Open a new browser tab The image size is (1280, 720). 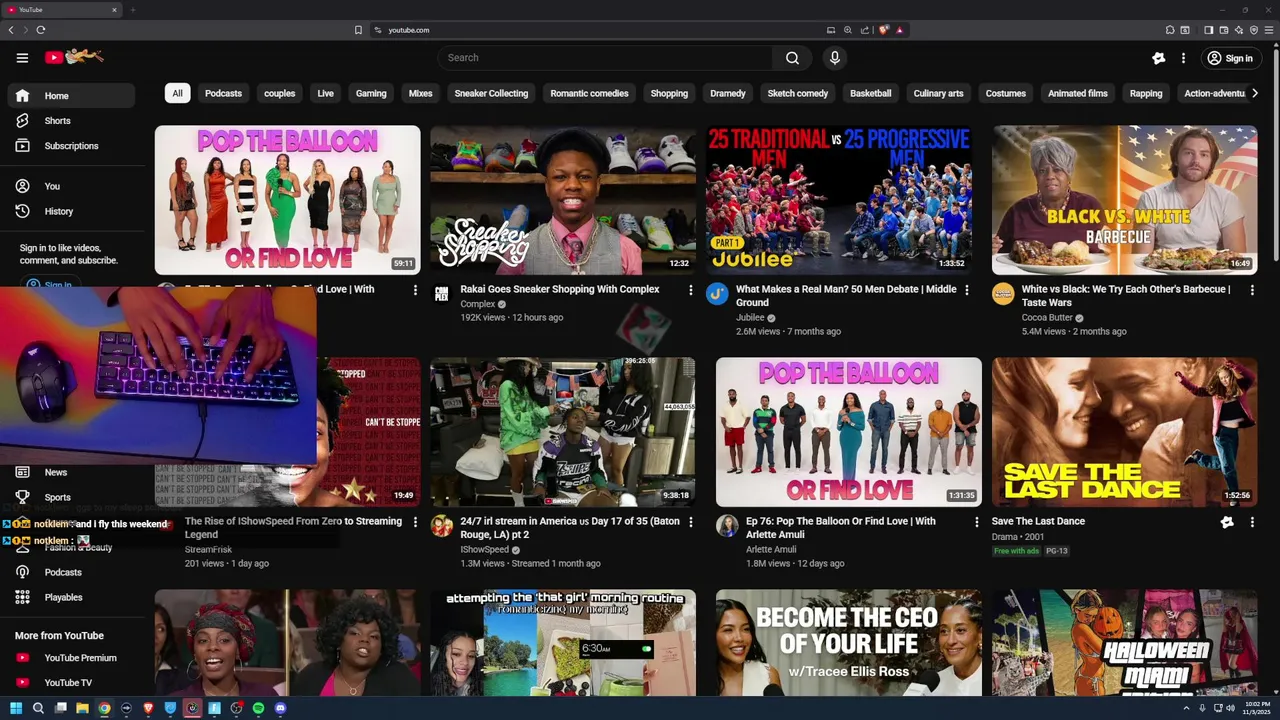pos(132,10)
